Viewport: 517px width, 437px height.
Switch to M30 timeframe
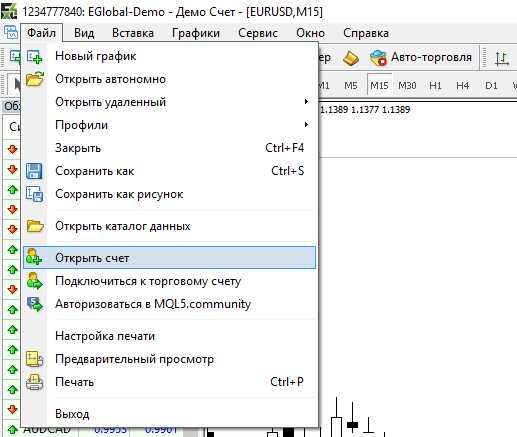pyautogui.click(x=407, y=86)
